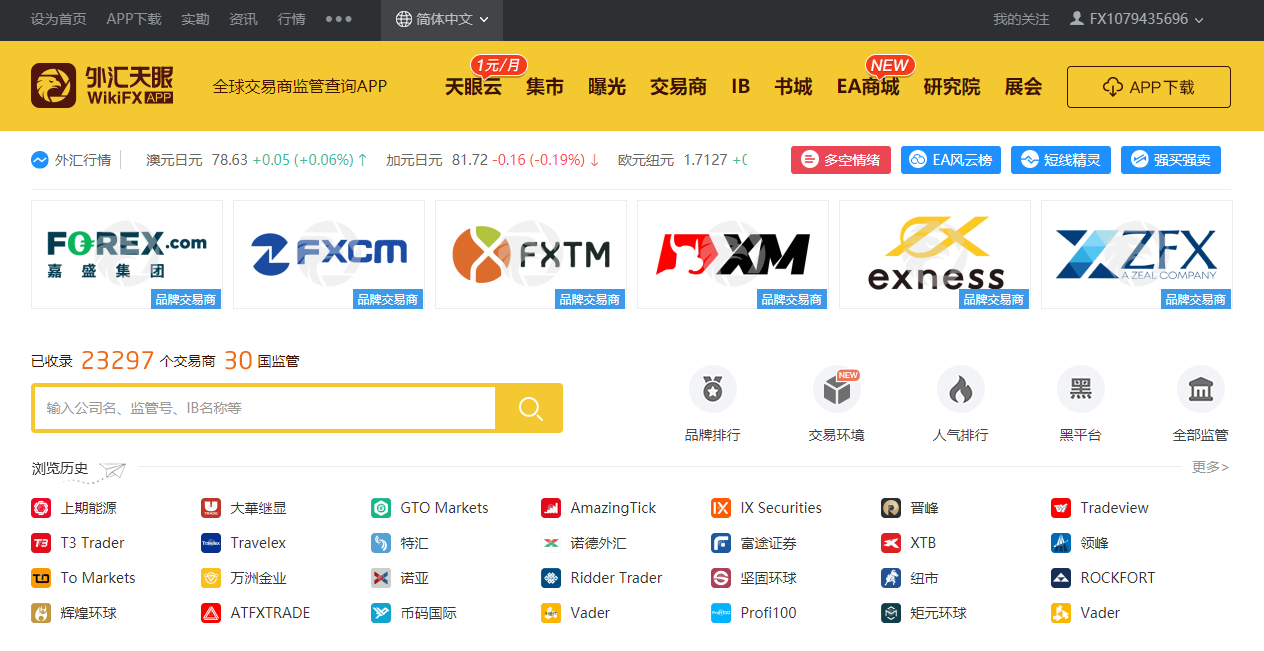Select 展会 in the navigation bar
The image size is (1264, 651).
click(1023, 87)
